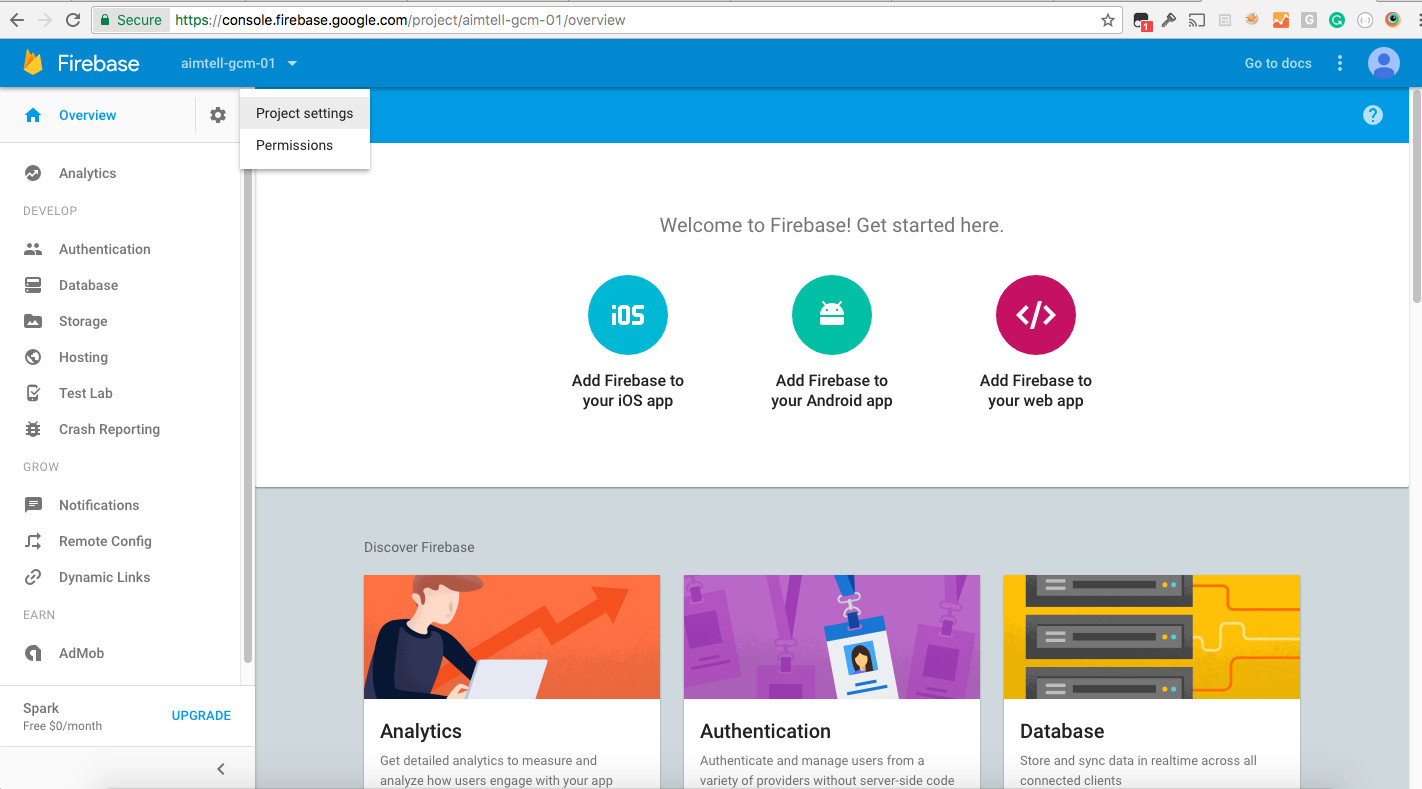The width and height of the screenshot is (1422, 789).
Task: Go back with browser back arrow
Action: pos(17,20)
